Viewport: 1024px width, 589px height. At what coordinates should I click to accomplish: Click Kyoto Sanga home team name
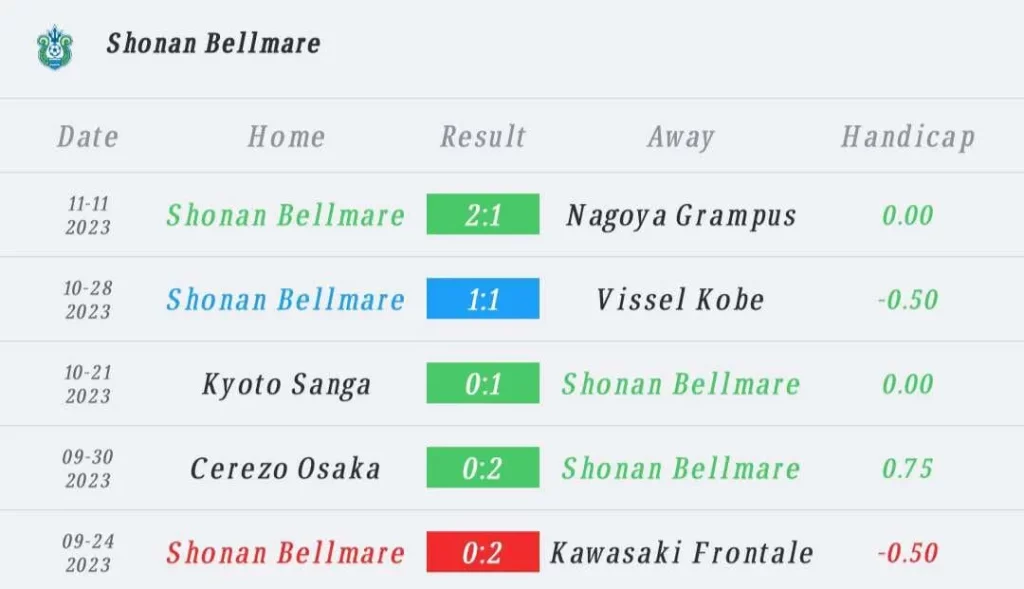(286, 384)
